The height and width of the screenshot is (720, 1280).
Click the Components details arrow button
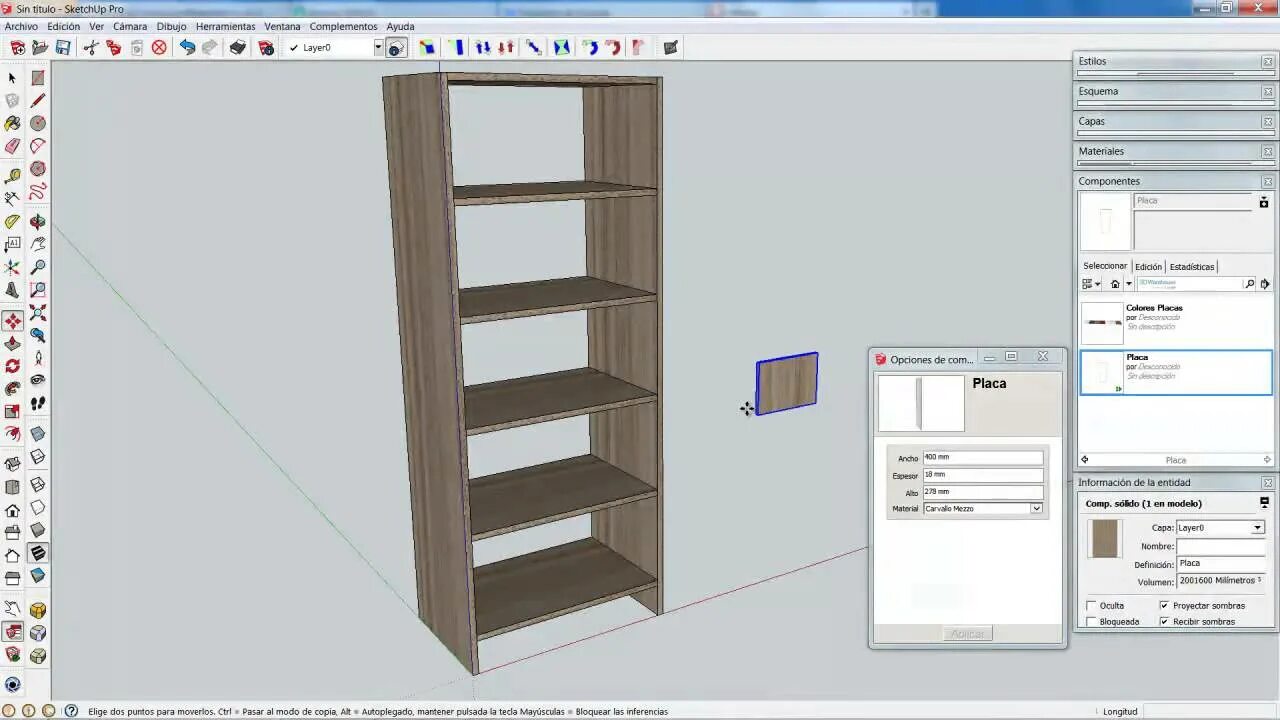[1265, 284]
